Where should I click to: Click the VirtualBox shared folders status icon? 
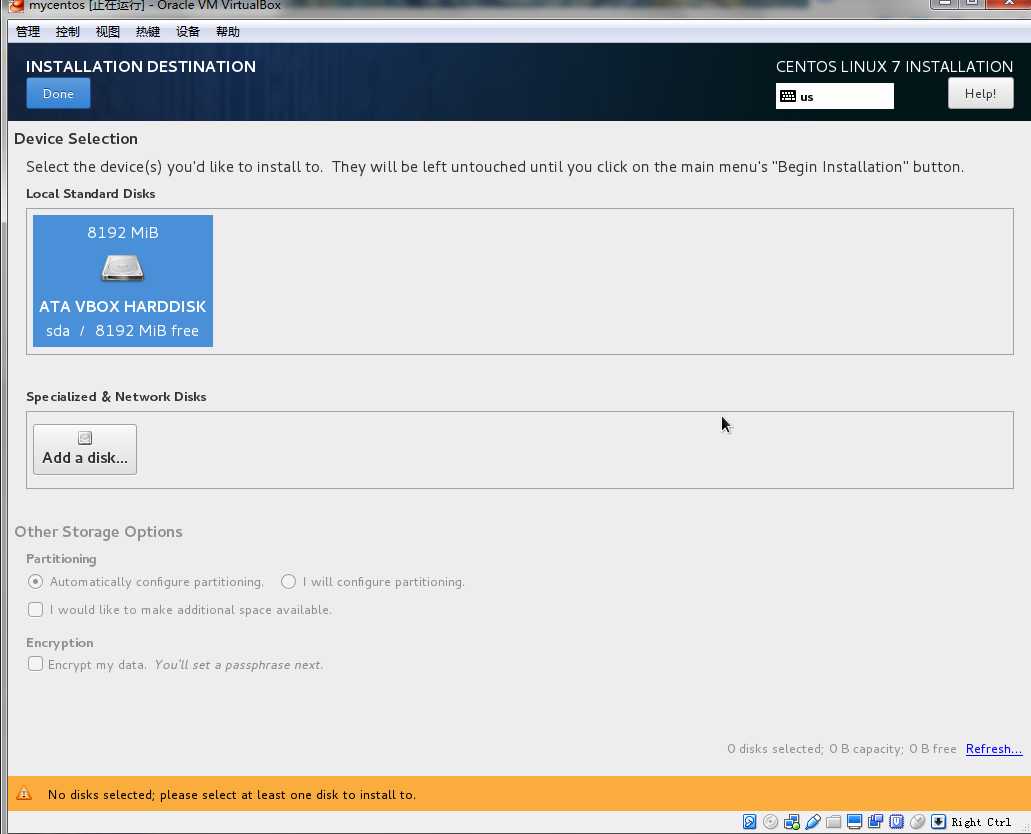coord(834,822)
